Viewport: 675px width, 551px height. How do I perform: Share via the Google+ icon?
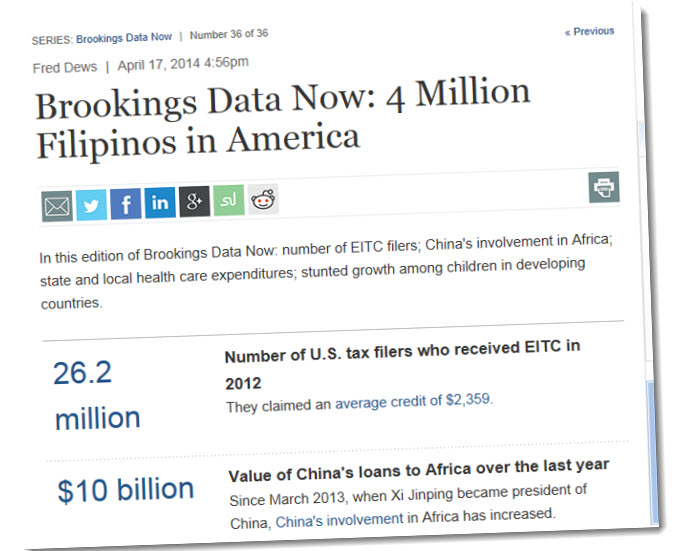coord(194,201)
